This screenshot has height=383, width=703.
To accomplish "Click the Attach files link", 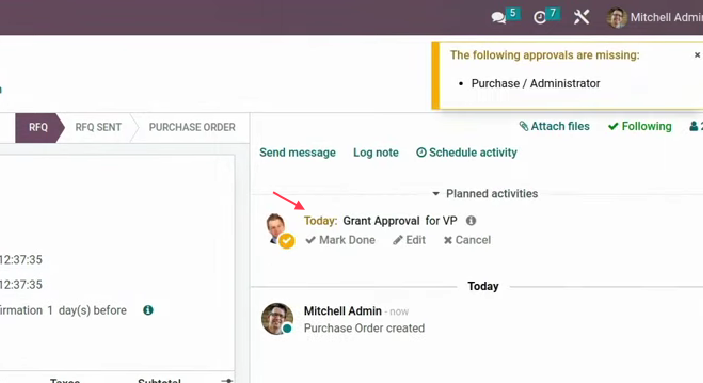I will (554, 126).
